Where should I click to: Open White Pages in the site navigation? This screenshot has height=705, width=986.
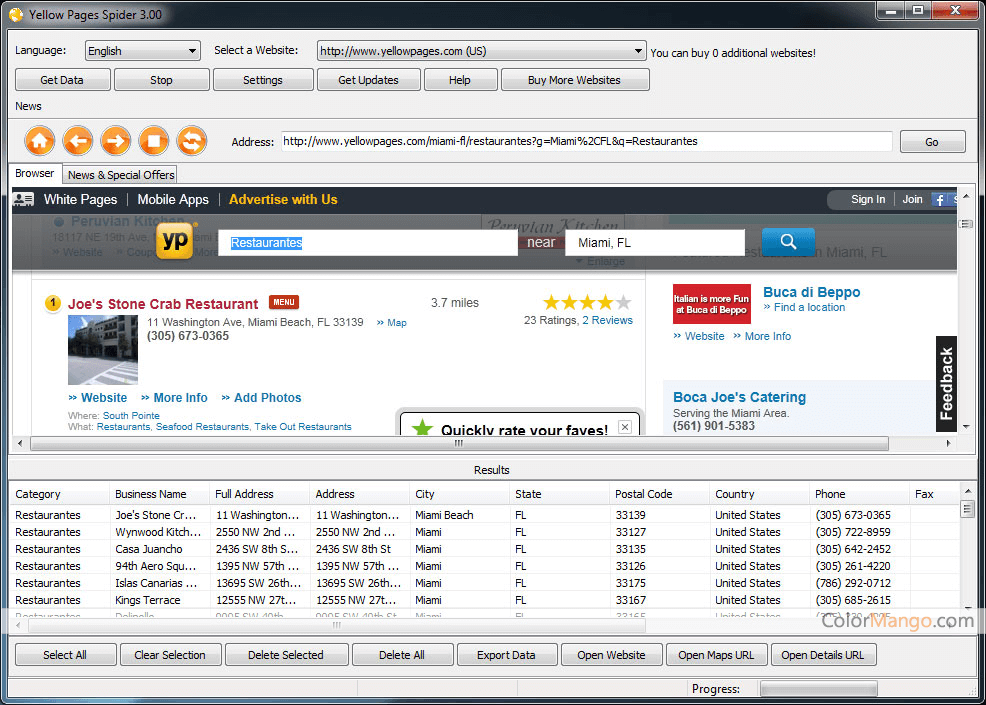(80, 199)
